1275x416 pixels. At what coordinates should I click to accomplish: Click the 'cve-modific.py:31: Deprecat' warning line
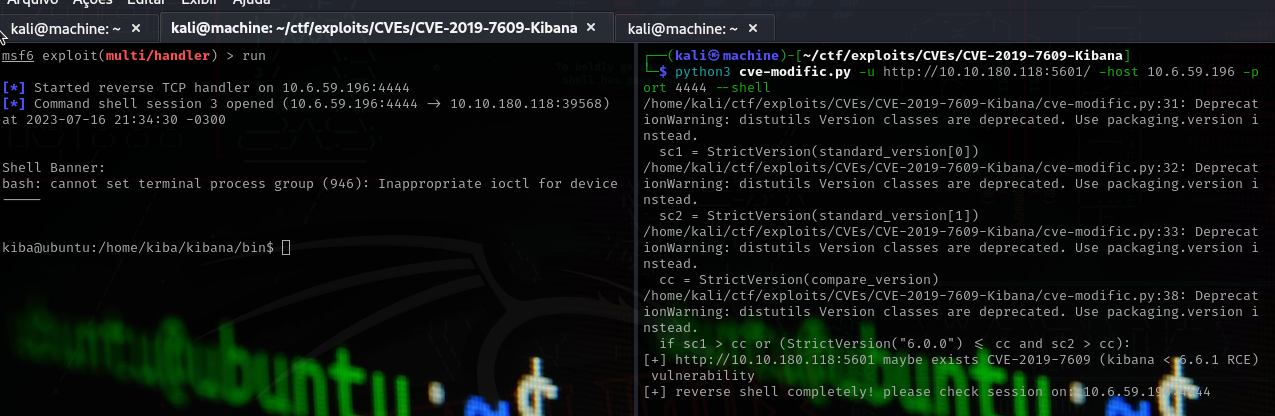click(951, 103)
